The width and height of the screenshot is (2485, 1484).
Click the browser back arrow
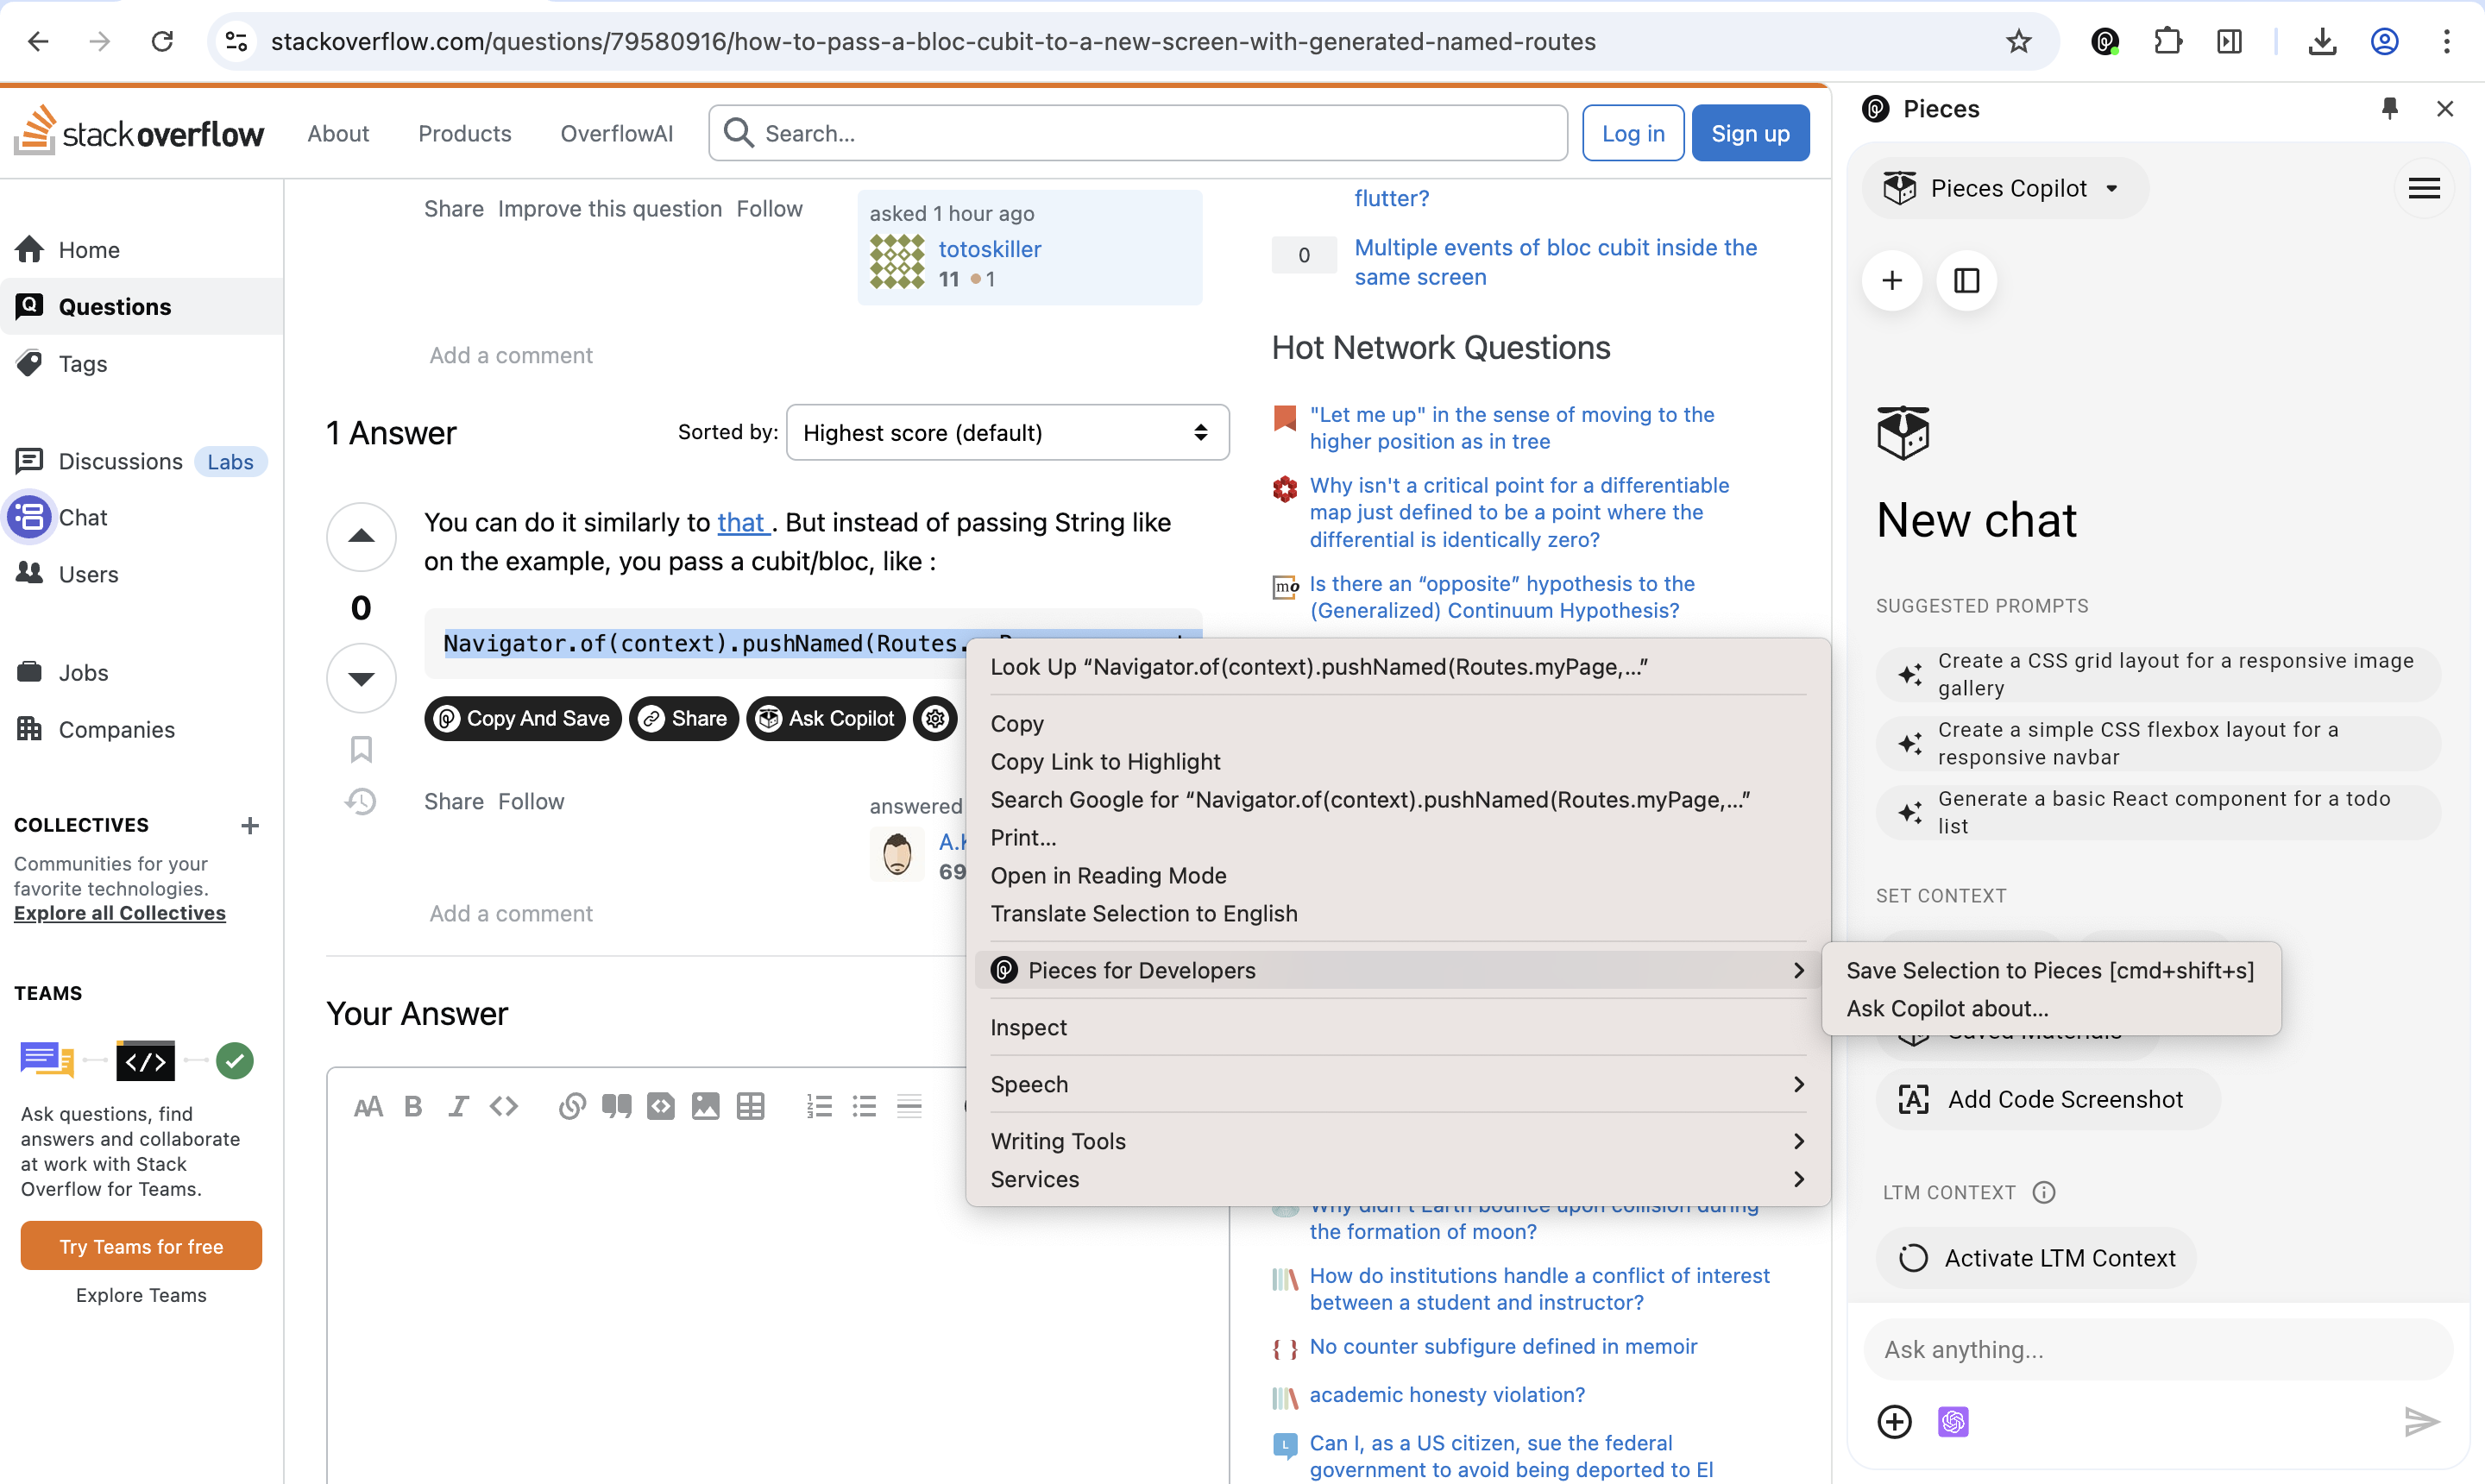[x=38, y=41]
